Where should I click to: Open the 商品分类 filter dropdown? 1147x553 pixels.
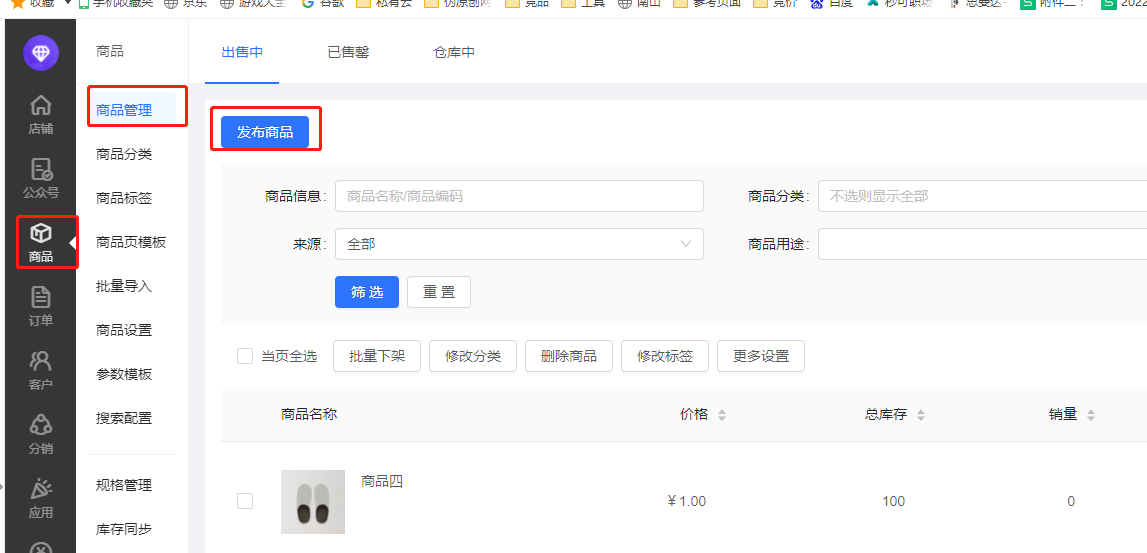click(980, 196)
